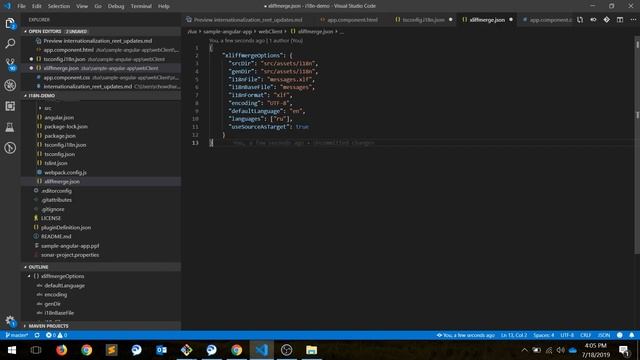Open the Source Control view icon
640x360 pixels.
(10, 64)
